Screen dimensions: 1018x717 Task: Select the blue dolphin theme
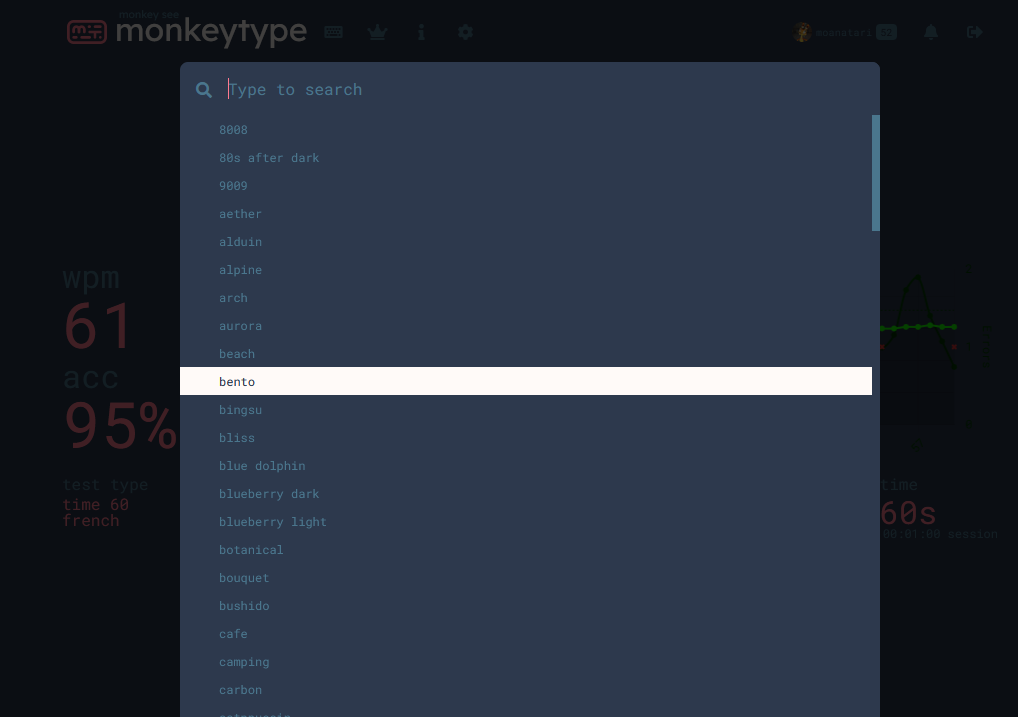[262, 465]
